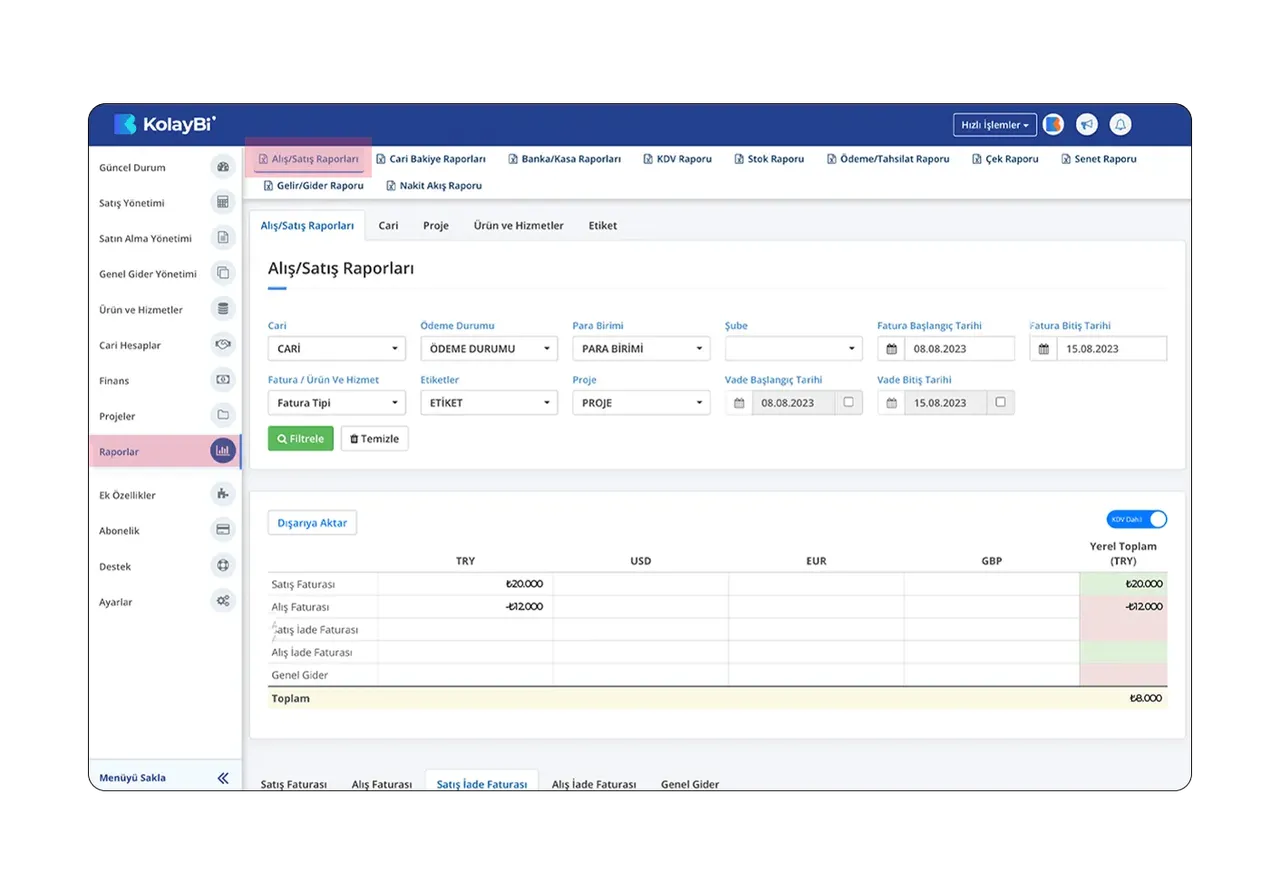This screenshot has height=870, width=1280.
Task: Open the CARİ dropdown
Action: click(337, 349)
